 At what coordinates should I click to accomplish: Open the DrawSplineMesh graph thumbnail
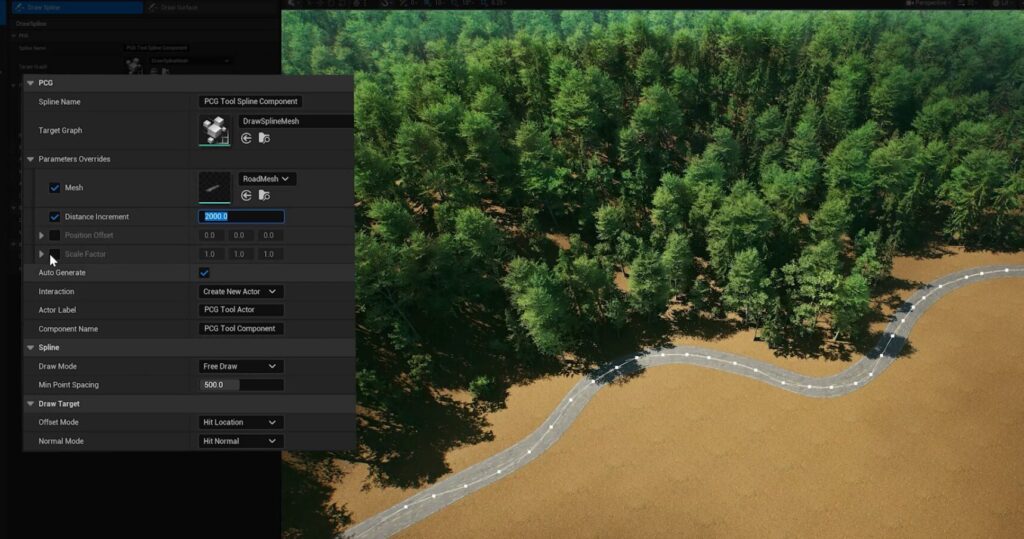tap(214, 130)
